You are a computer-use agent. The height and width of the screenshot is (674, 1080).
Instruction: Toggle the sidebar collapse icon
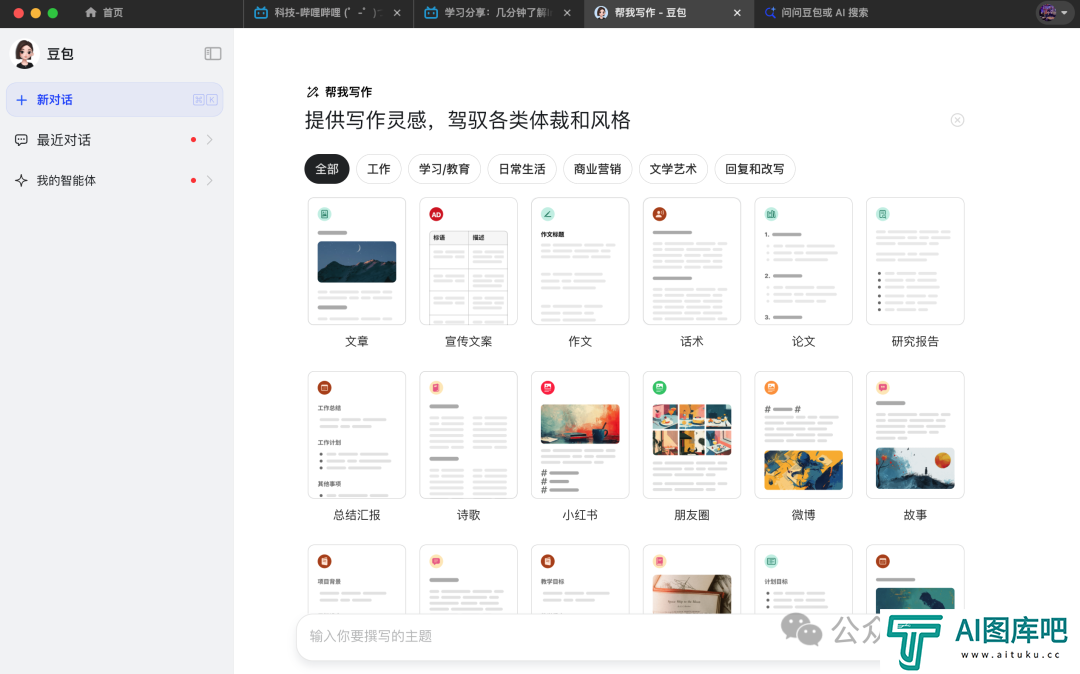(213, 54)
